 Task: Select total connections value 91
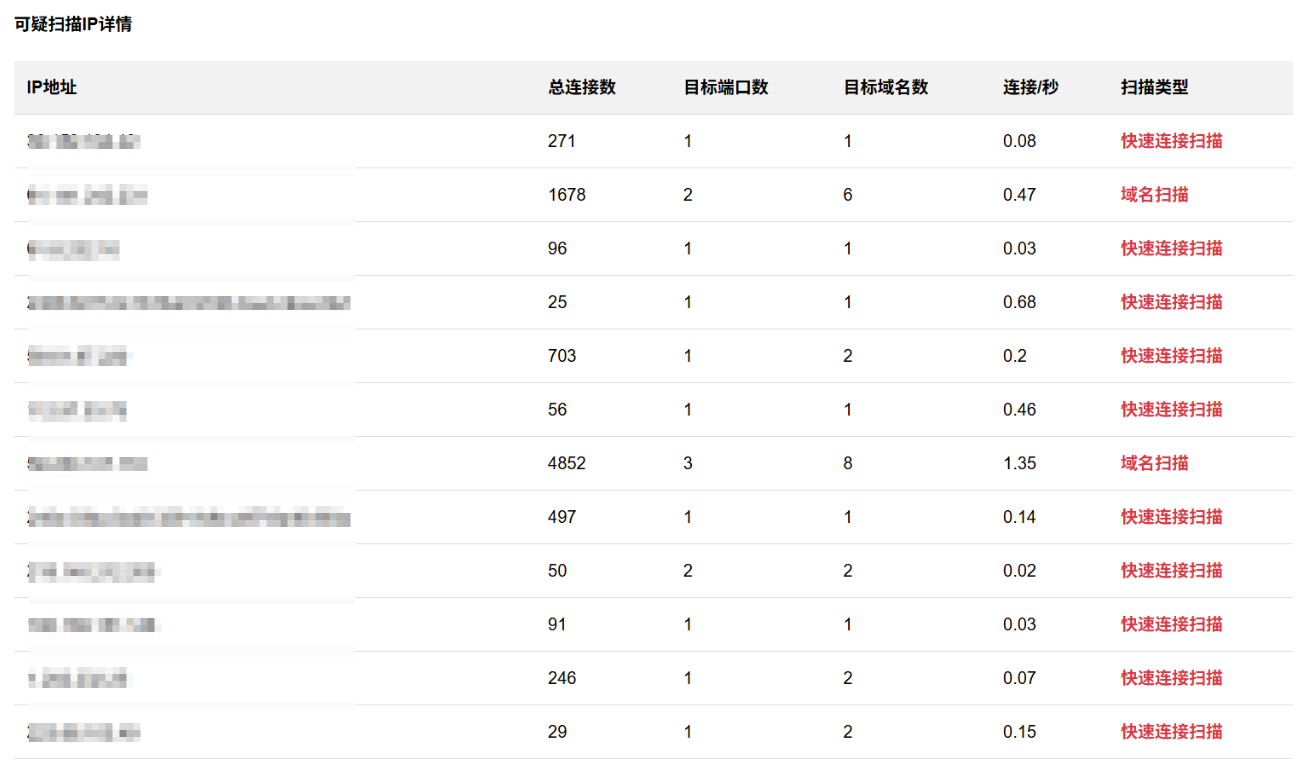(x=557, y=624)
